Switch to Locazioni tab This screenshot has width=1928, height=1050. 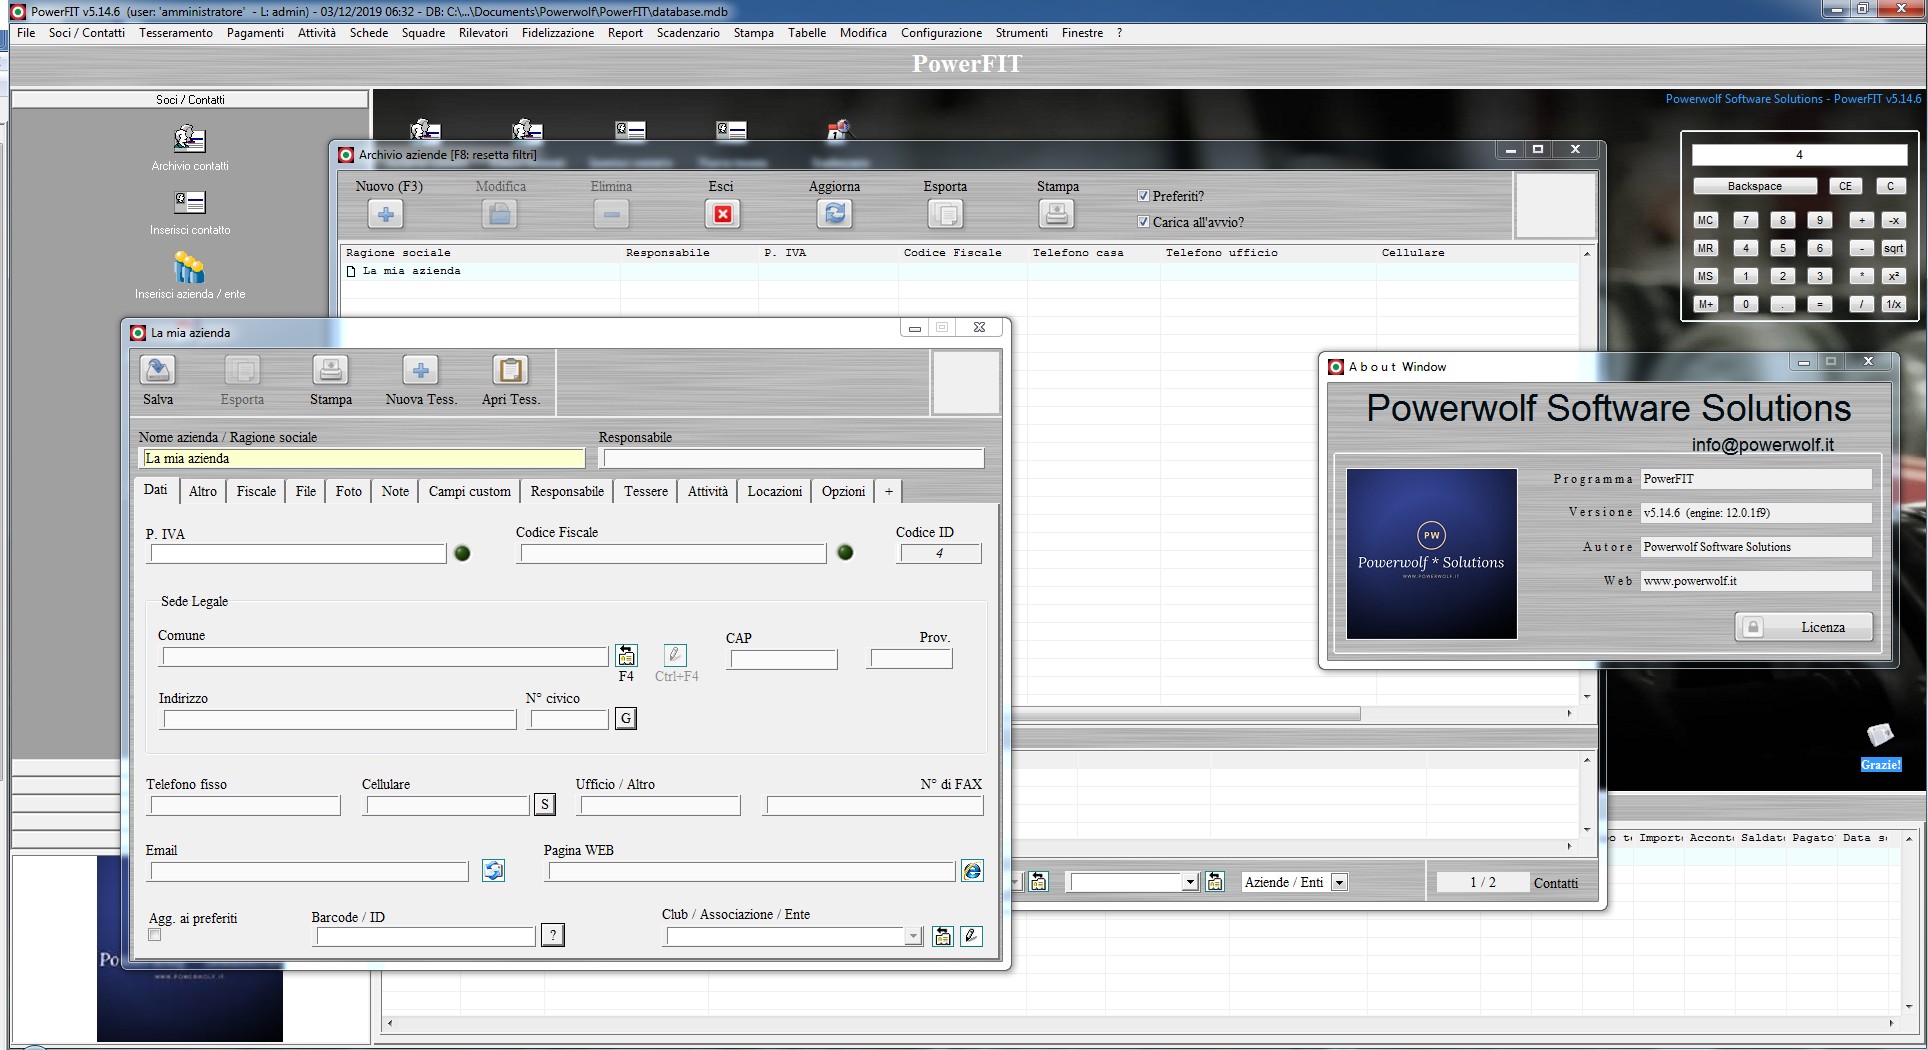click(775, 491)
